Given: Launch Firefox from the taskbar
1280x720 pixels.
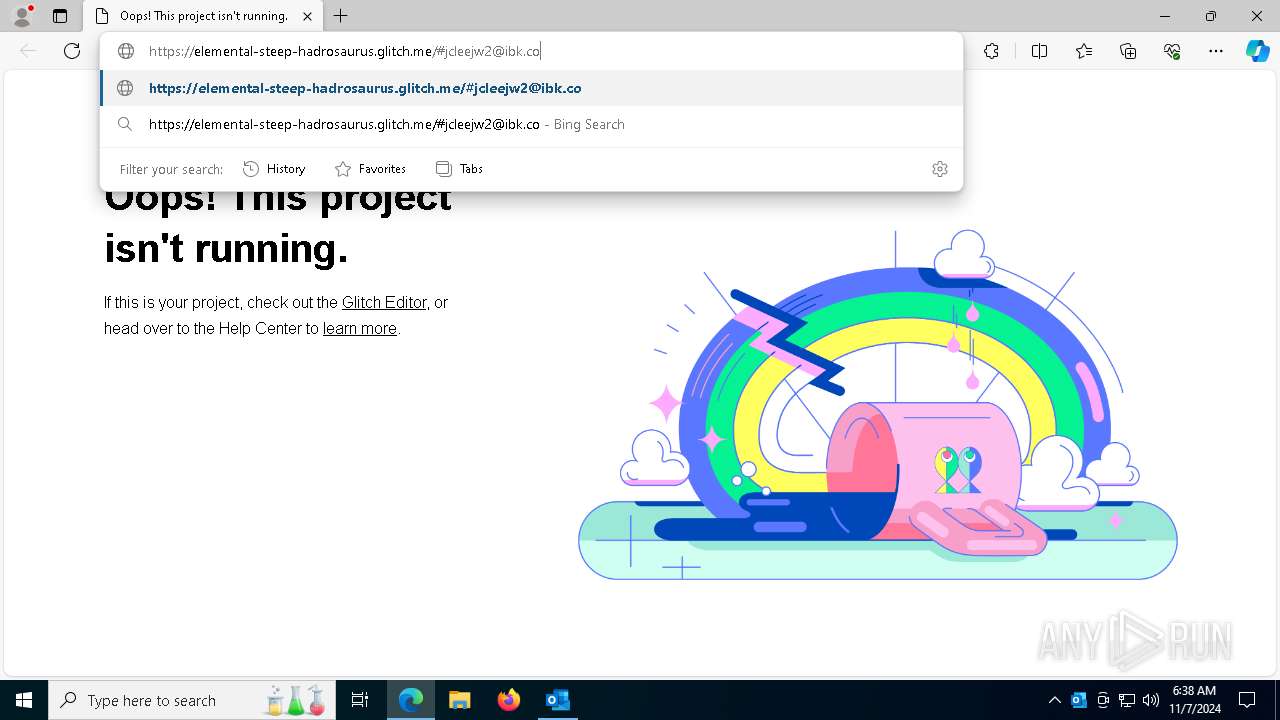Looking at the screenshot, I should click(x=508, y=700).
